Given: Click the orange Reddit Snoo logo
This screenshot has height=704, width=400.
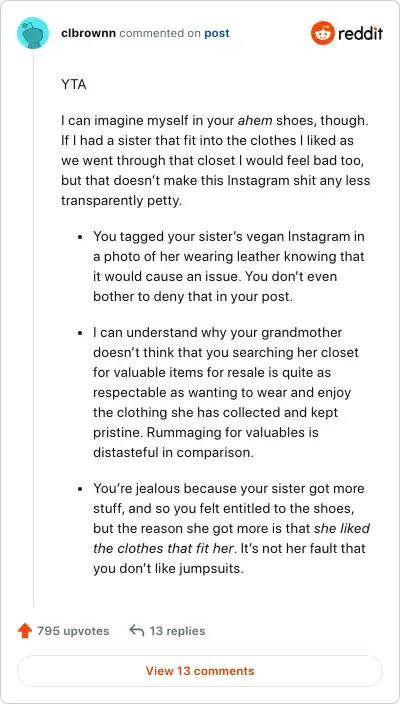Looking at the screenshot, I should click(323, 33).
